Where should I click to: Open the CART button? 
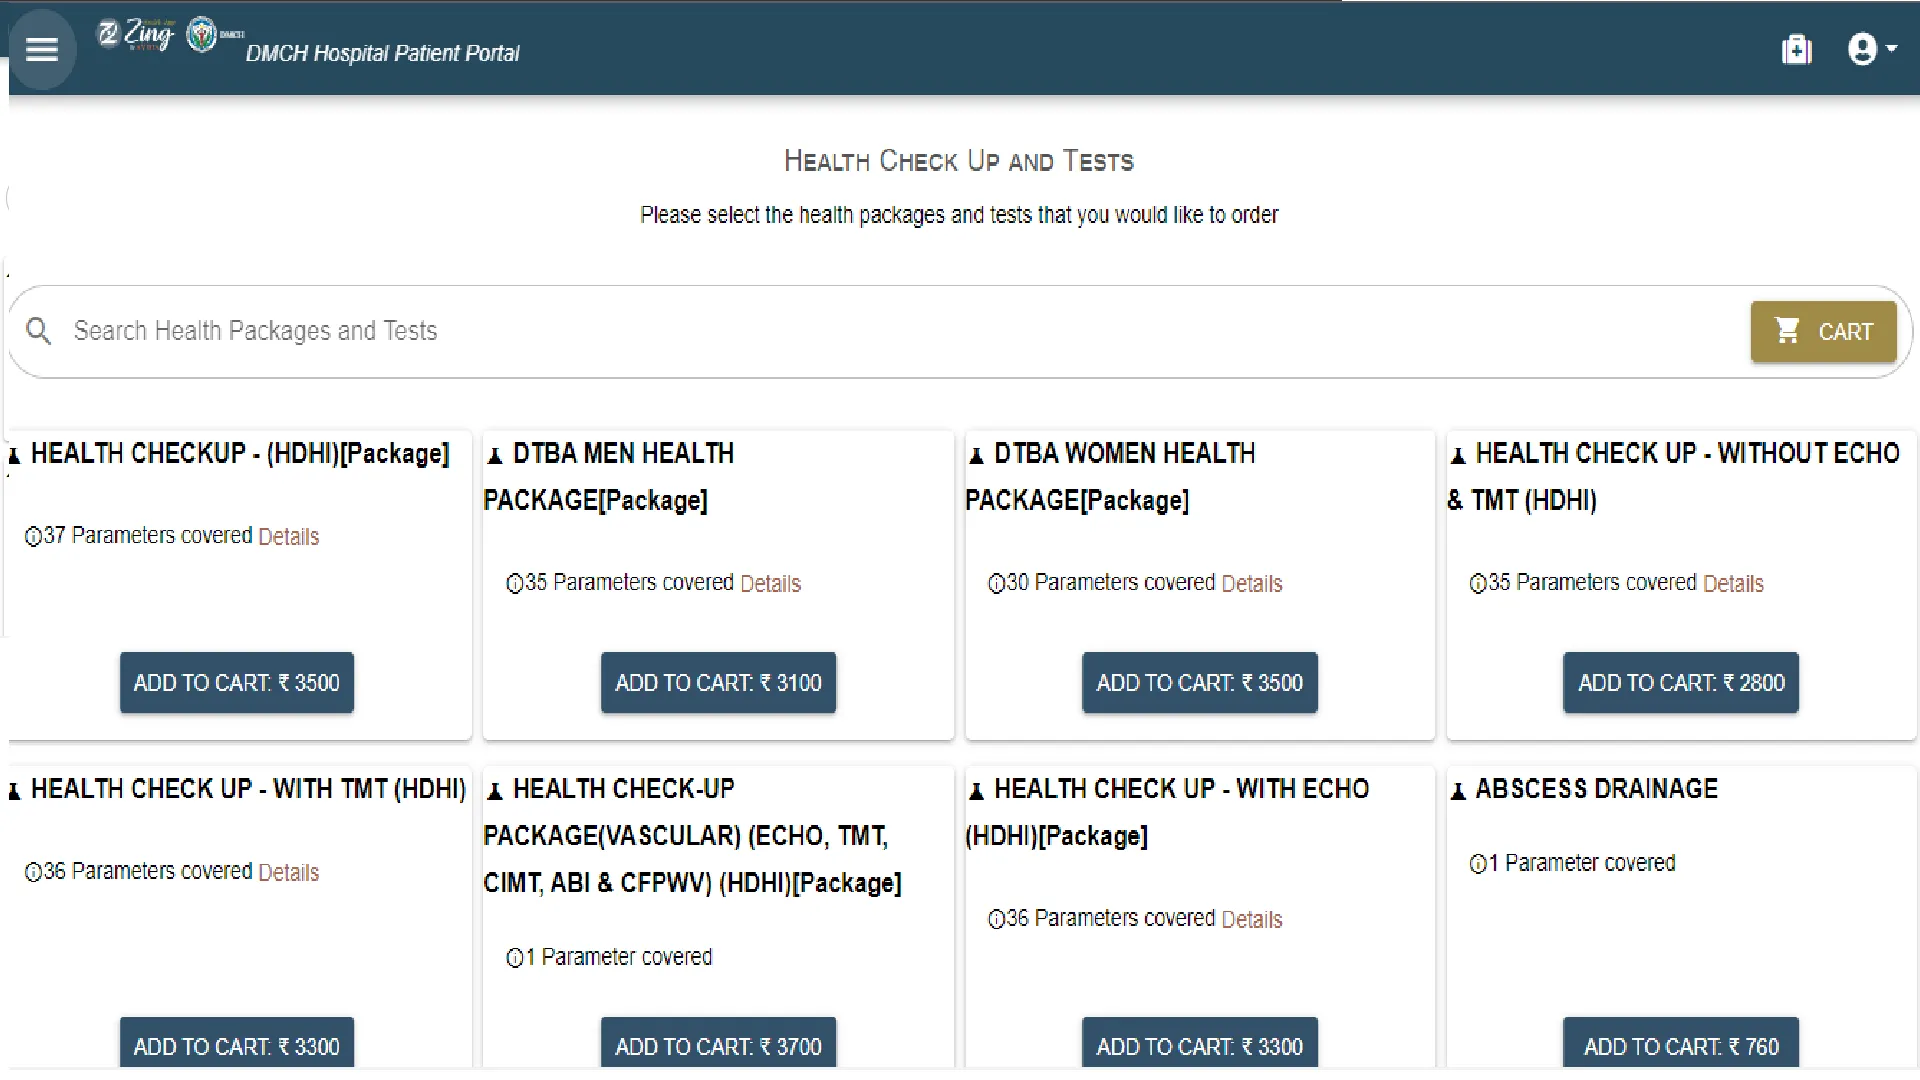1823,331
